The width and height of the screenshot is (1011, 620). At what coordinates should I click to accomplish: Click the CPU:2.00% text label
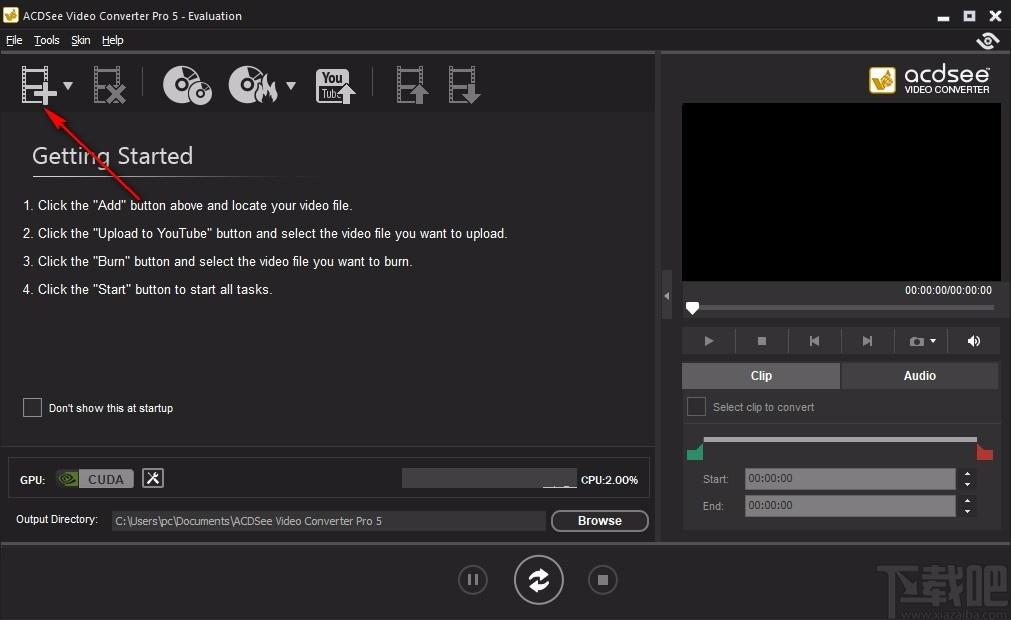pos(609,480)
